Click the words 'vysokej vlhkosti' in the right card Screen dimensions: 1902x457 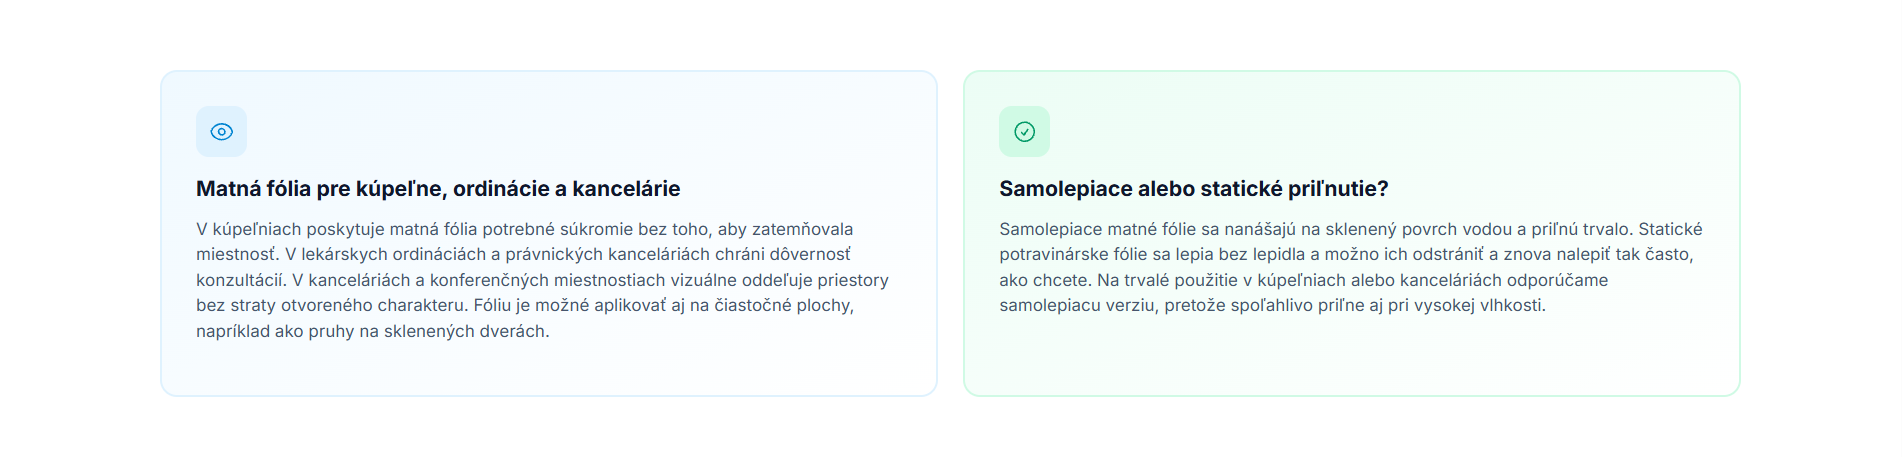[1478, 306]
